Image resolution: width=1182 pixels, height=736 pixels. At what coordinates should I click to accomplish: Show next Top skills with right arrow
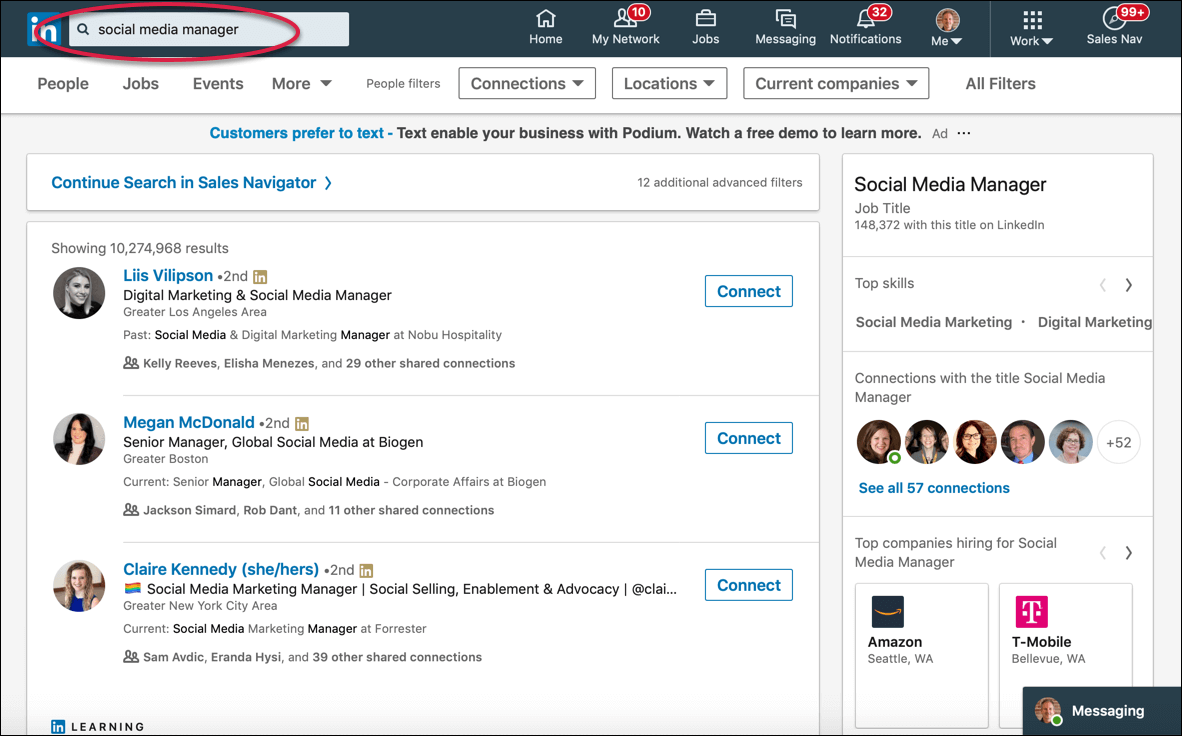coord(1128,285)
